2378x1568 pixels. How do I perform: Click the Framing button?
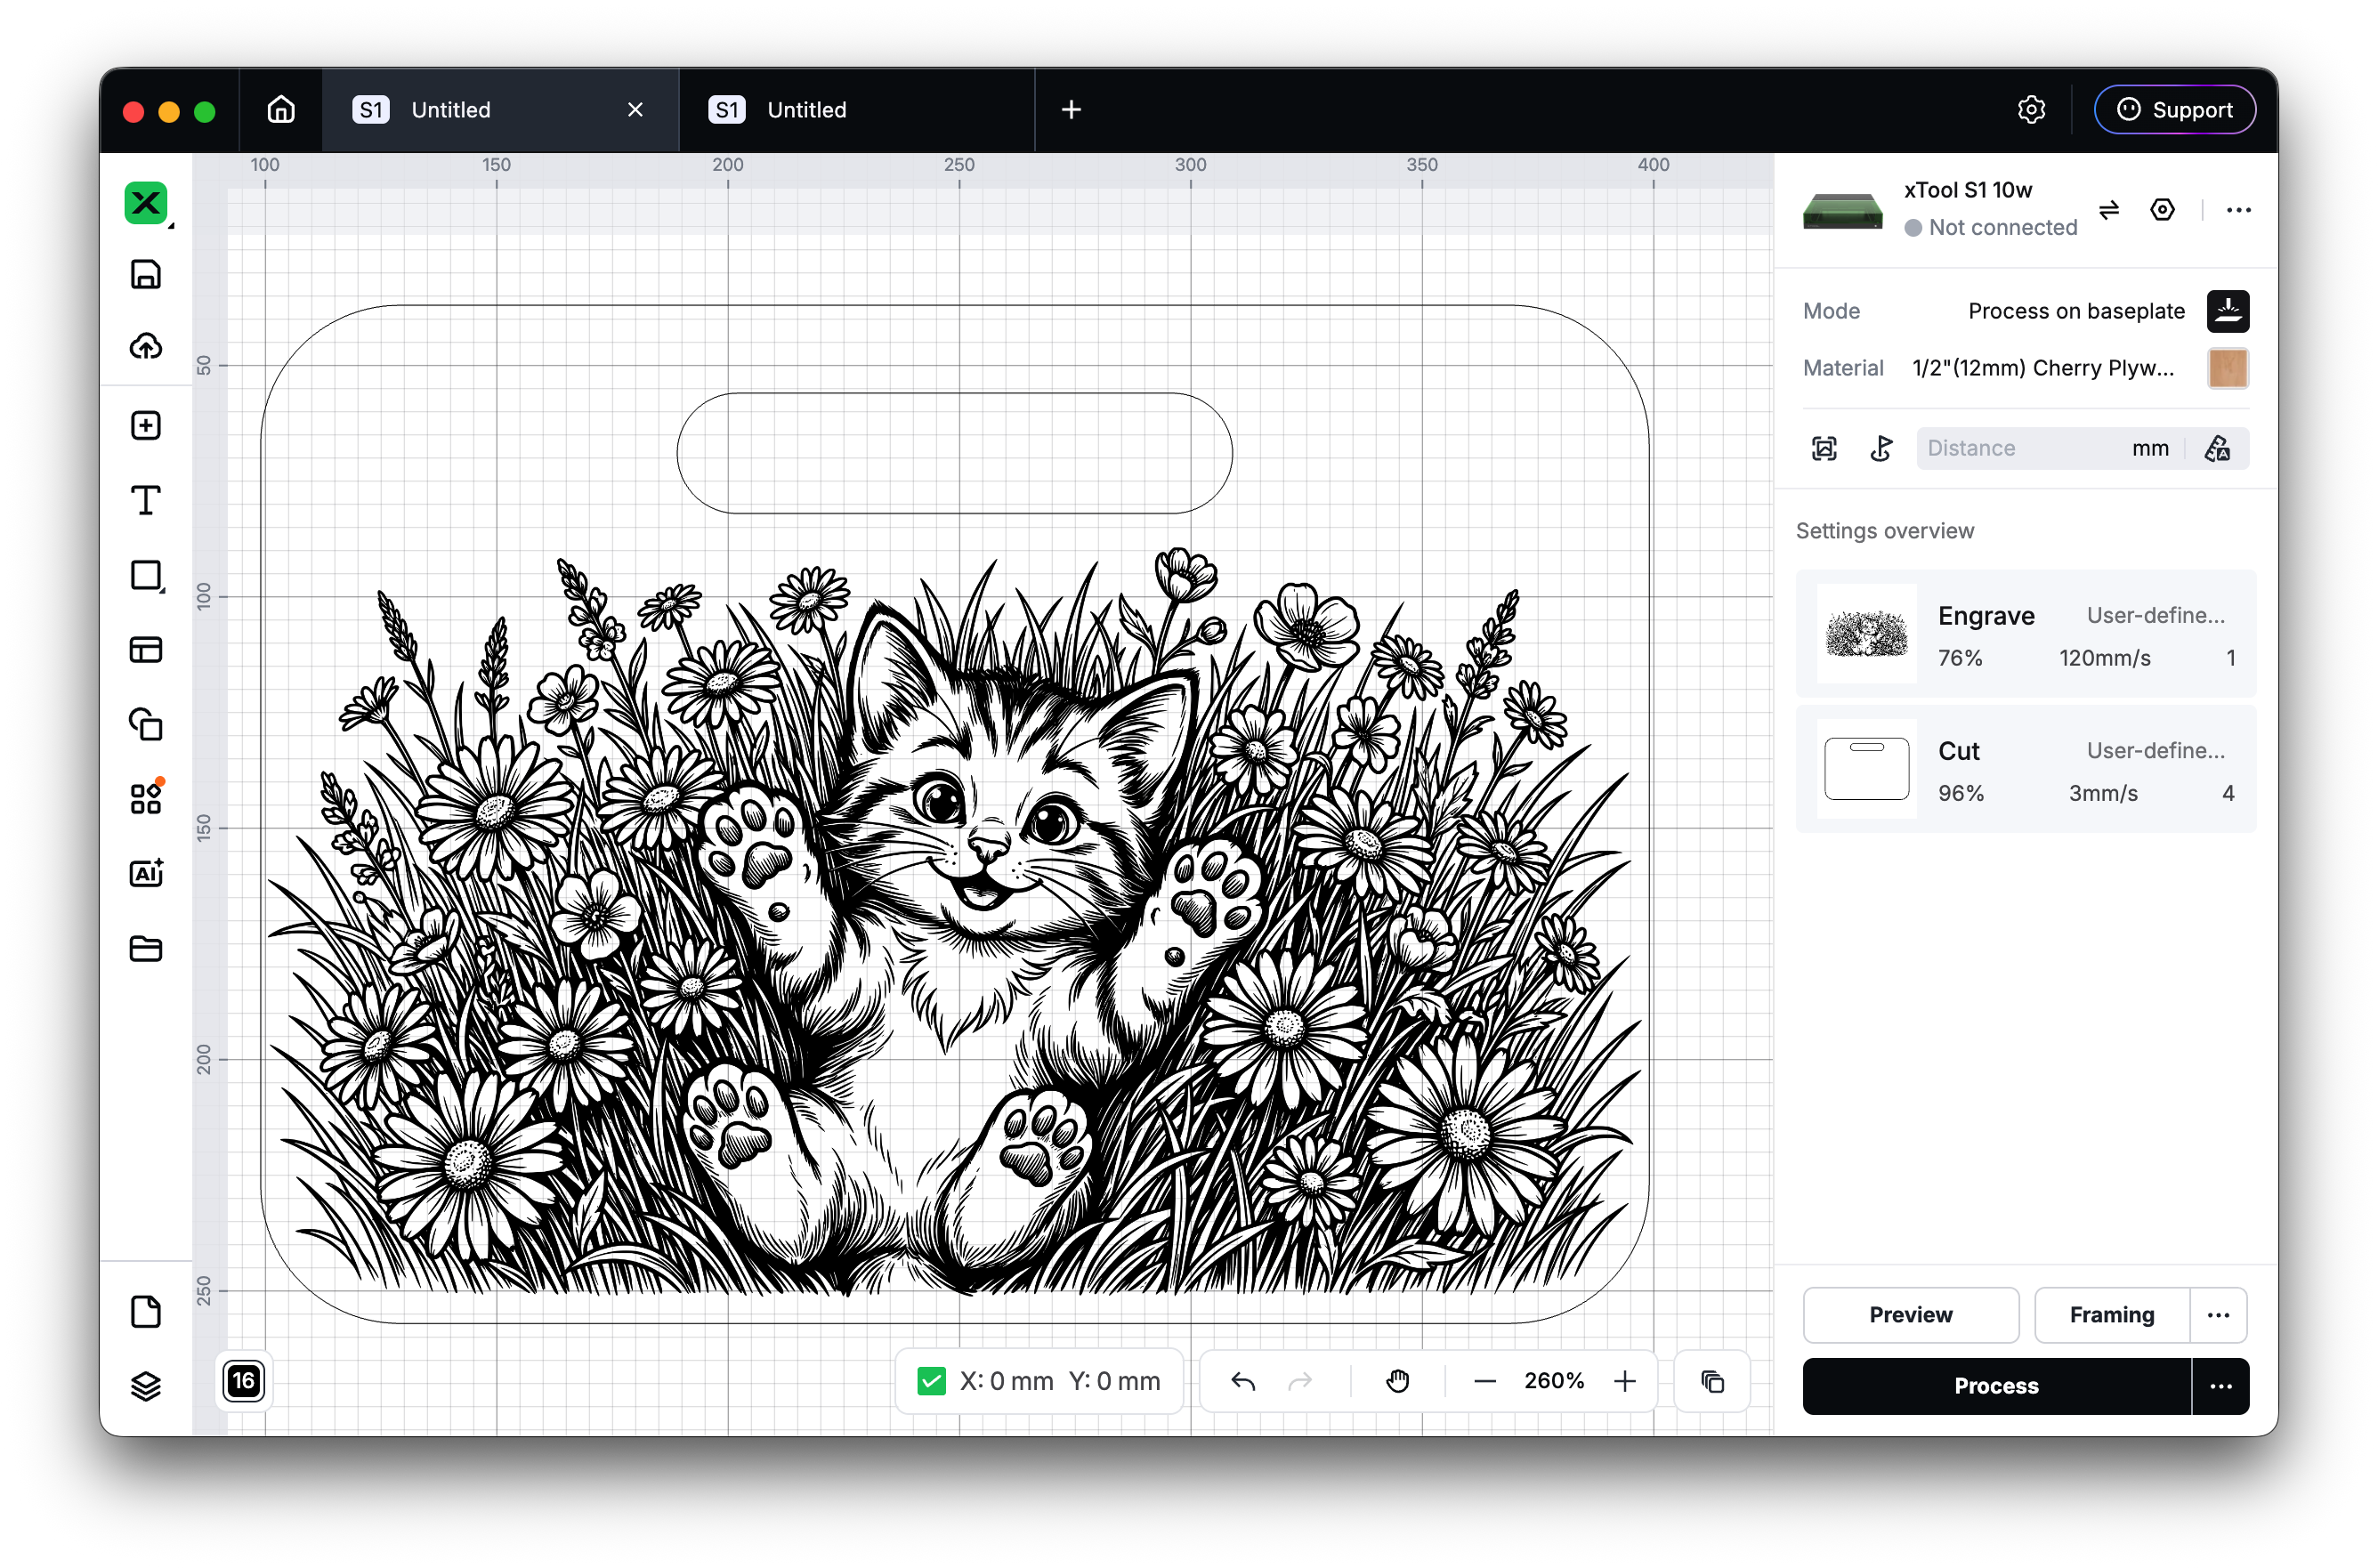coord(2111,1314)
